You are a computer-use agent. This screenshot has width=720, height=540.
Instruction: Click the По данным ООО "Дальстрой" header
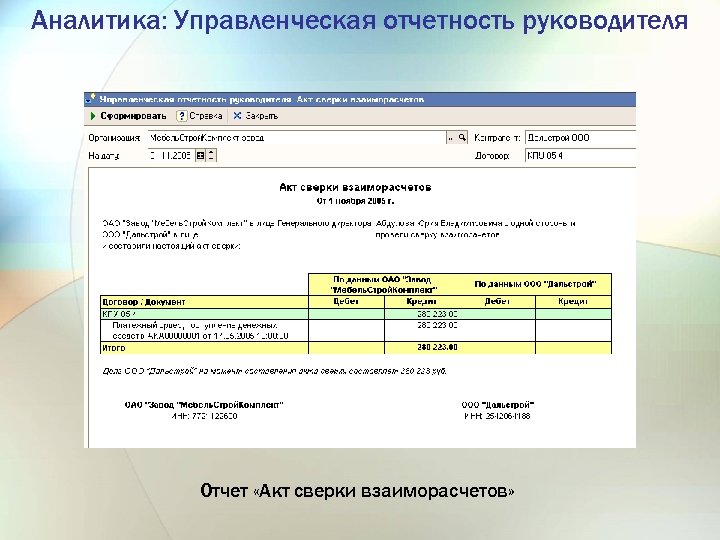[535, 284]
